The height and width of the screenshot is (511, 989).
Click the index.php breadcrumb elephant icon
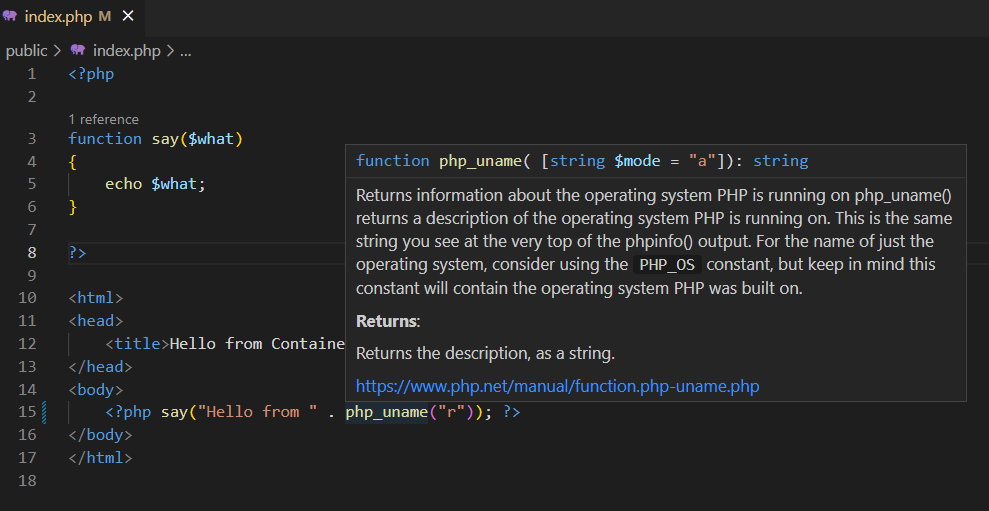point(78,50)
